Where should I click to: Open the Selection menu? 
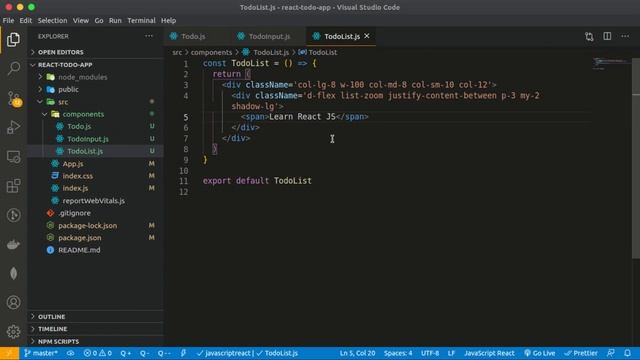click(x=52, y=20)
